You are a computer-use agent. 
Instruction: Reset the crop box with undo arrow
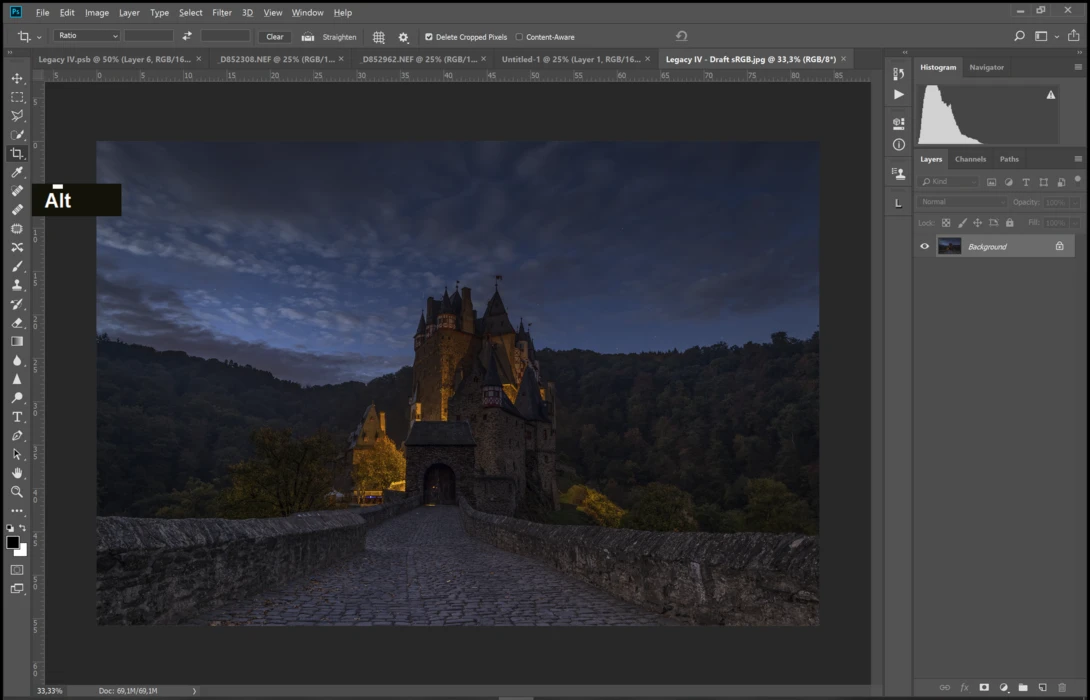[681, 36]
